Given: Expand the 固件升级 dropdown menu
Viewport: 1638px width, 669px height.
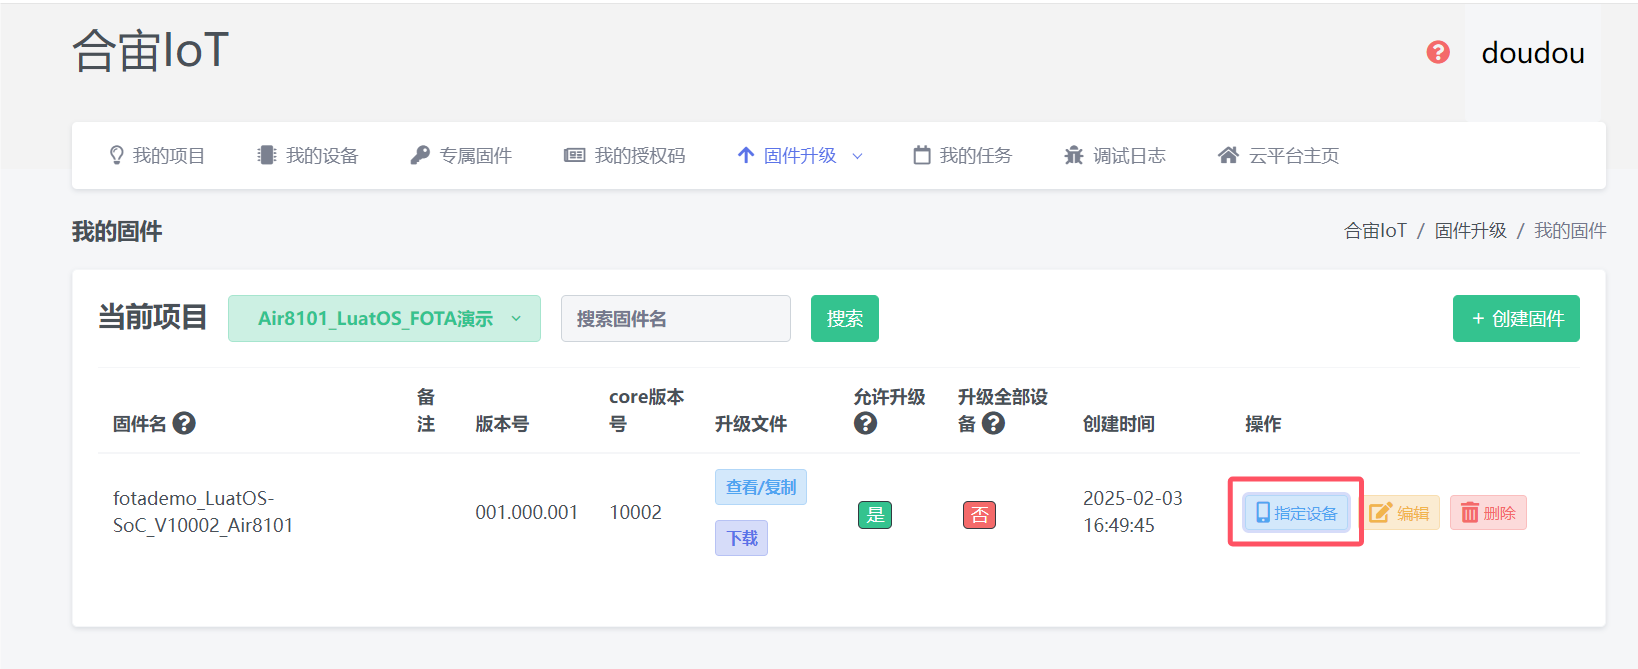Looking at the screenshot, I should tap(800, 155).
